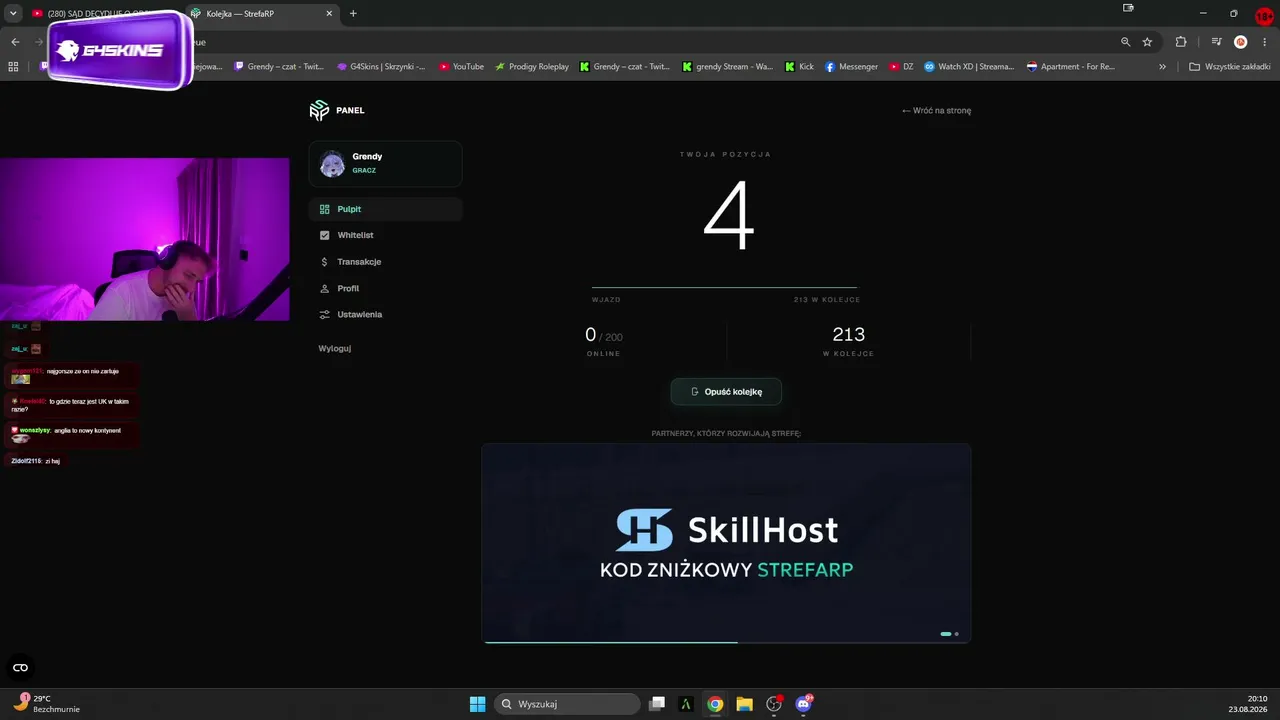Click the 0 / 200 ONLINE counter
This screenshot has height=720, width=1280.
(603, 340)
